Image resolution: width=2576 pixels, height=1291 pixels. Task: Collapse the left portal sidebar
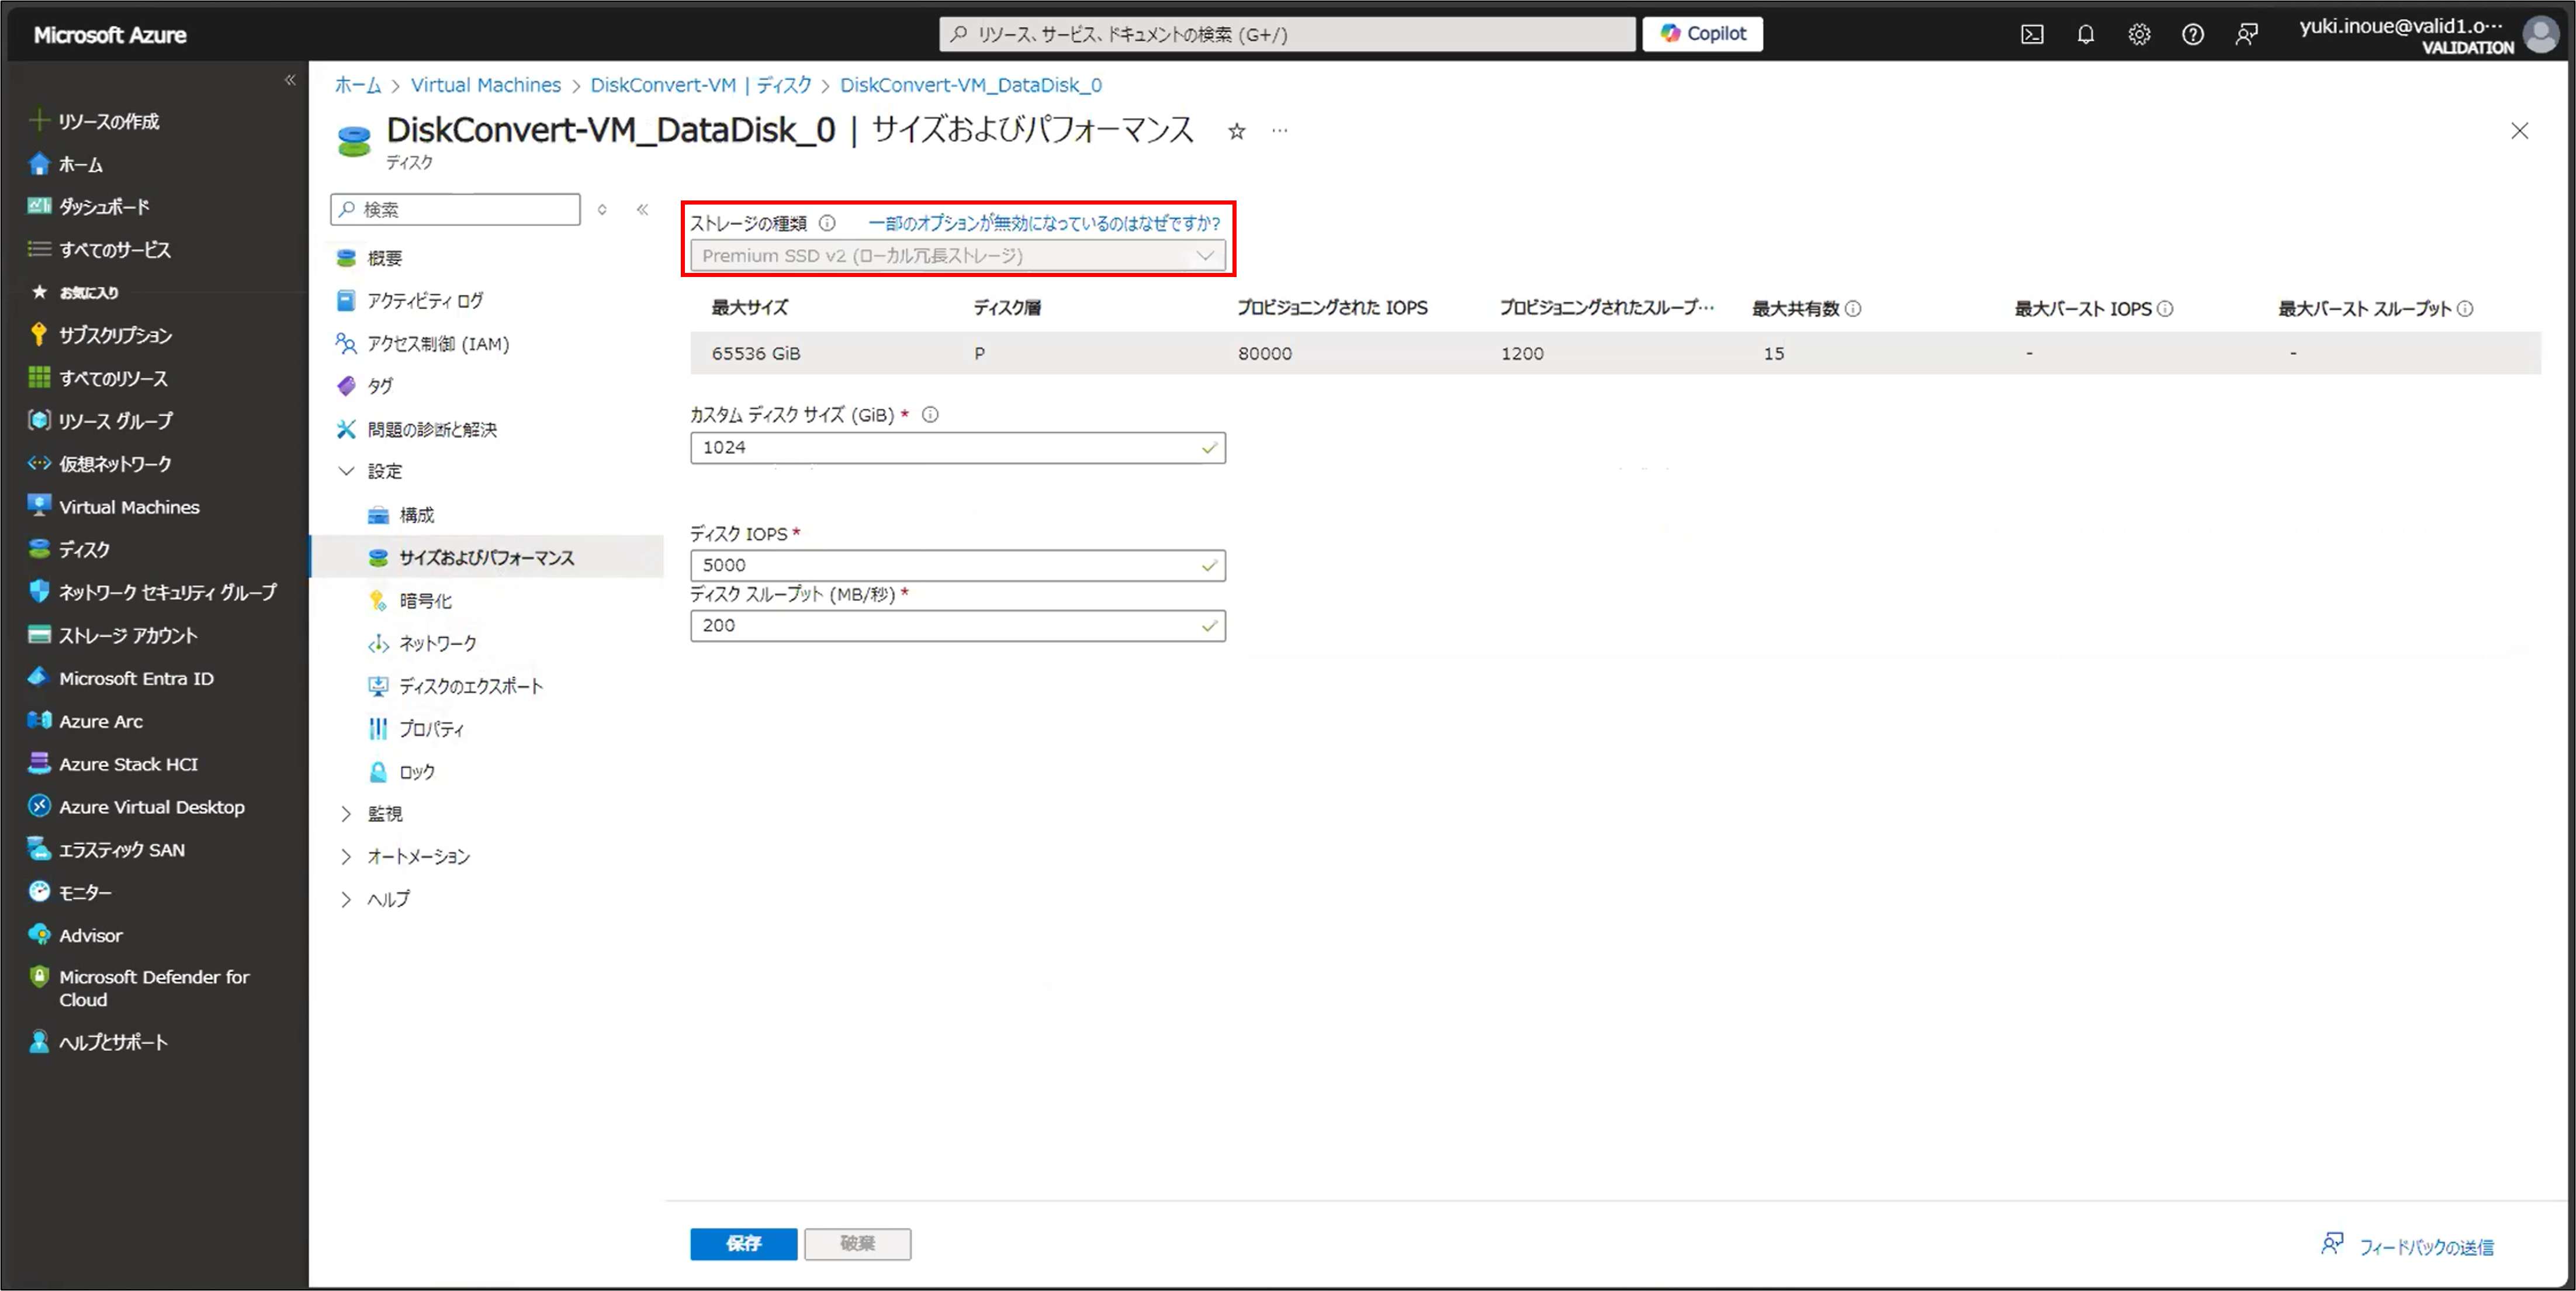(290, 80)
